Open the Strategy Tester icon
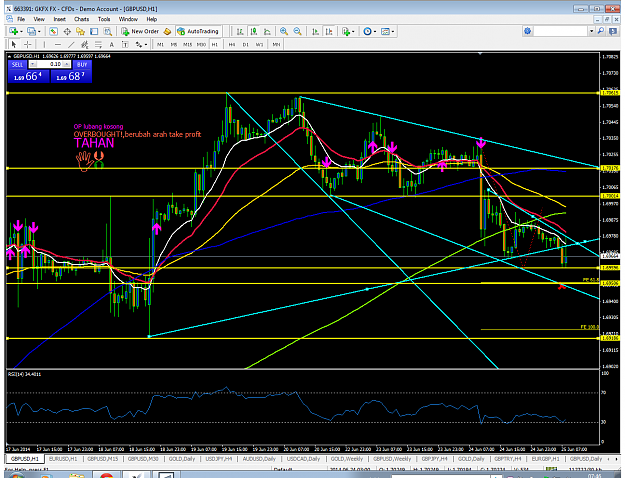The height and width of the screenshot is (478, 625). pos(108,31)
